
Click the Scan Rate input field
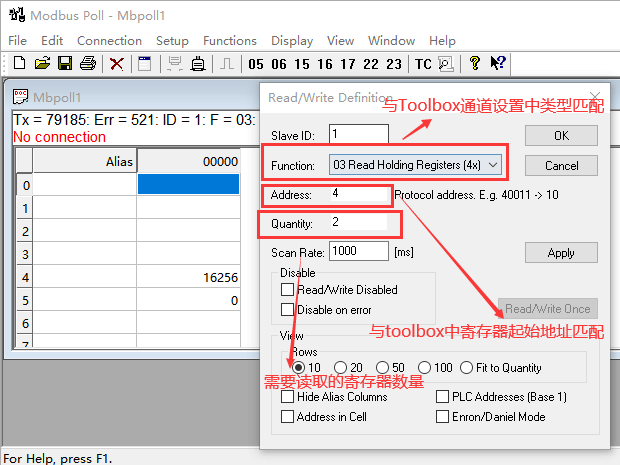coord(359,251)
